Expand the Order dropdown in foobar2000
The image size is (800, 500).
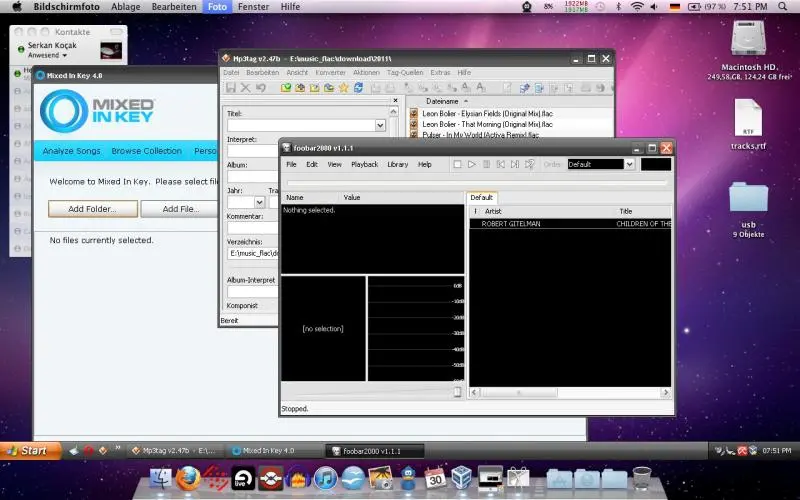(630, 164)
